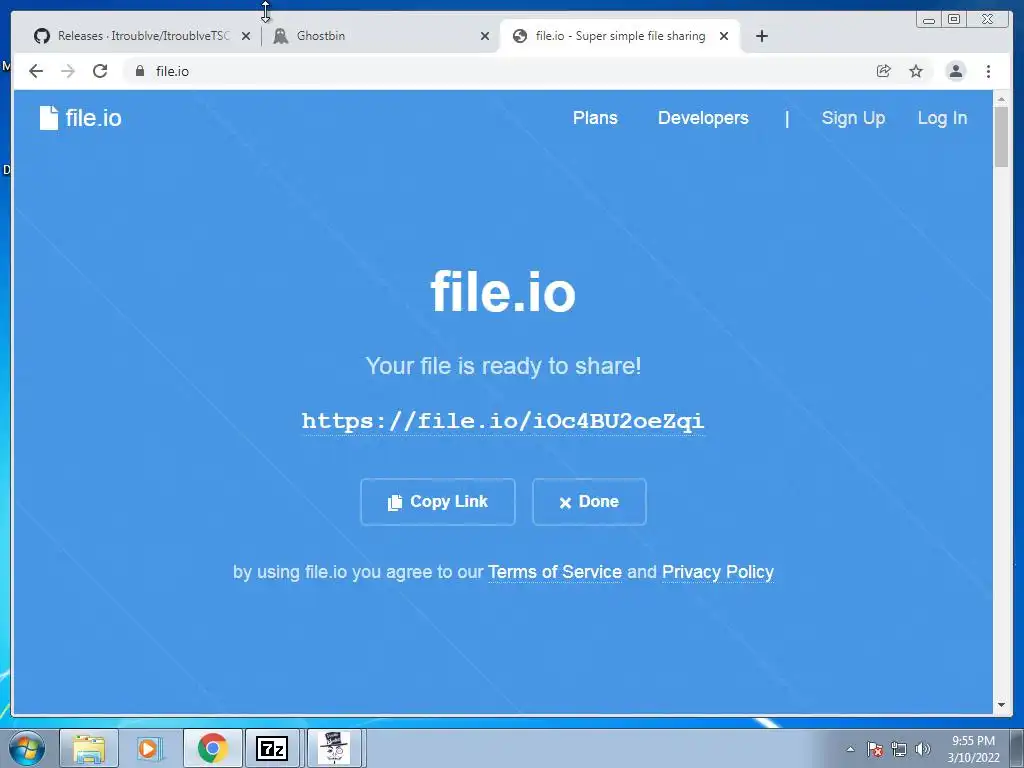This screenshot has width=1024, height=768.
Task: Open 7-Zip from the taskbar
Action: [272, 748]
